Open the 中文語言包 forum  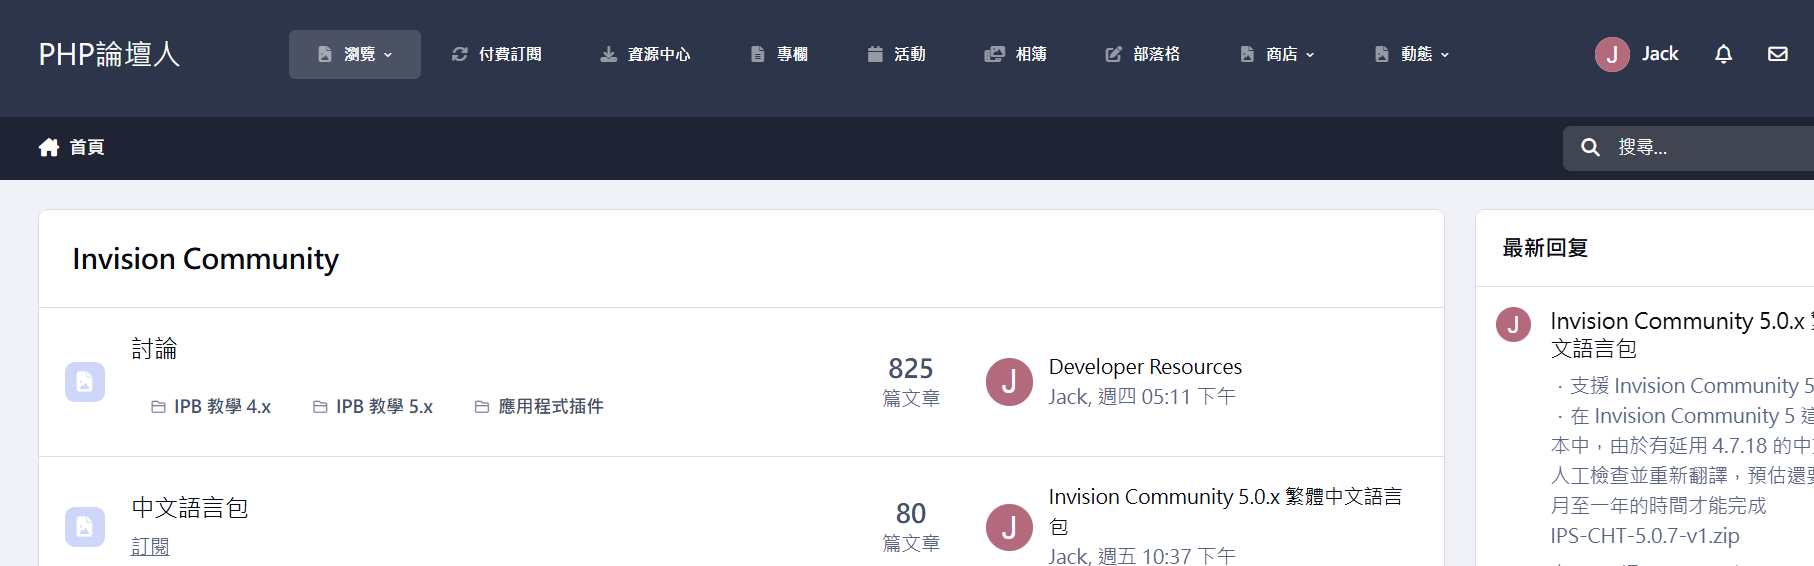[x=190, y=508]
